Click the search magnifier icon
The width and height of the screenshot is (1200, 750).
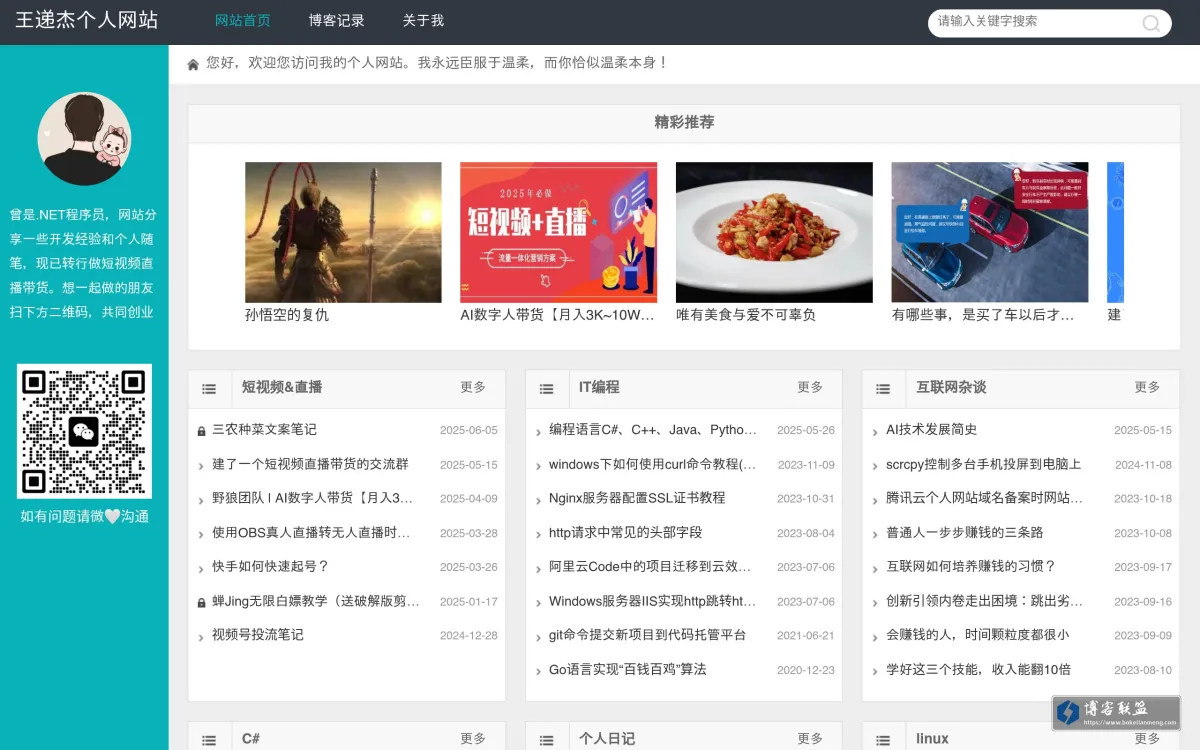click(1151, 23)
